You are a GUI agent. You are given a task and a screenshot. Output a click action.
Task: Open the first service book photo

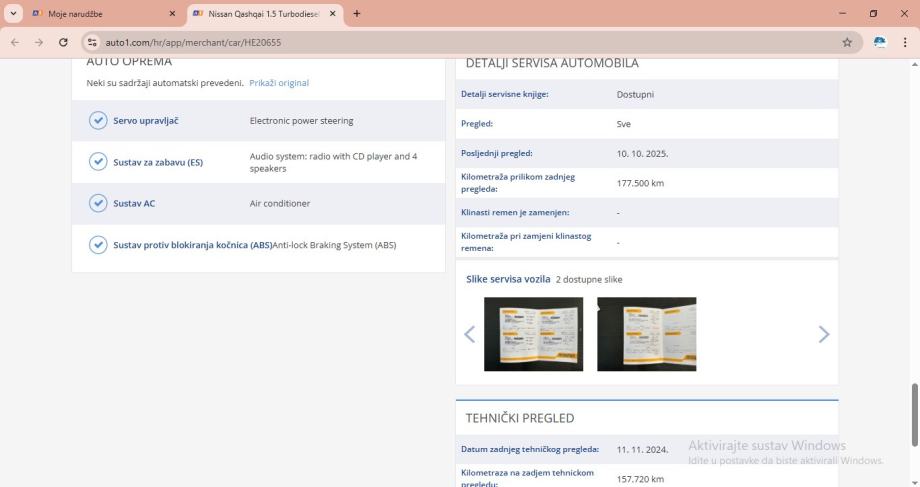point(533,334)
